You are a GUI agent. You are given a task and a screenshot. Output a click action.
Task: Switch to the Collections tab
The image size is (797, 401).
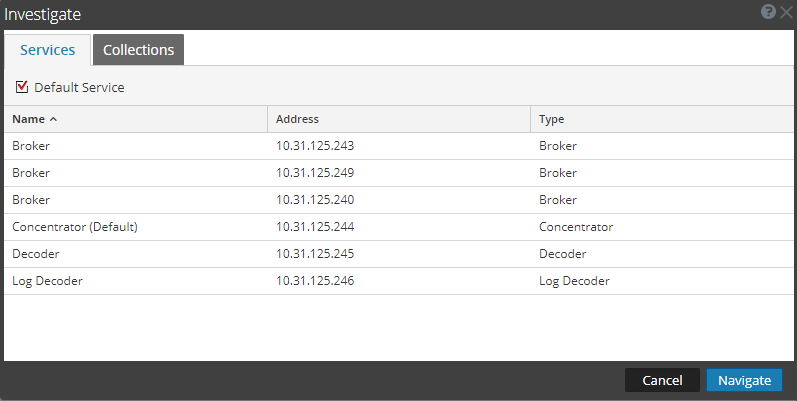coord(138,50)
